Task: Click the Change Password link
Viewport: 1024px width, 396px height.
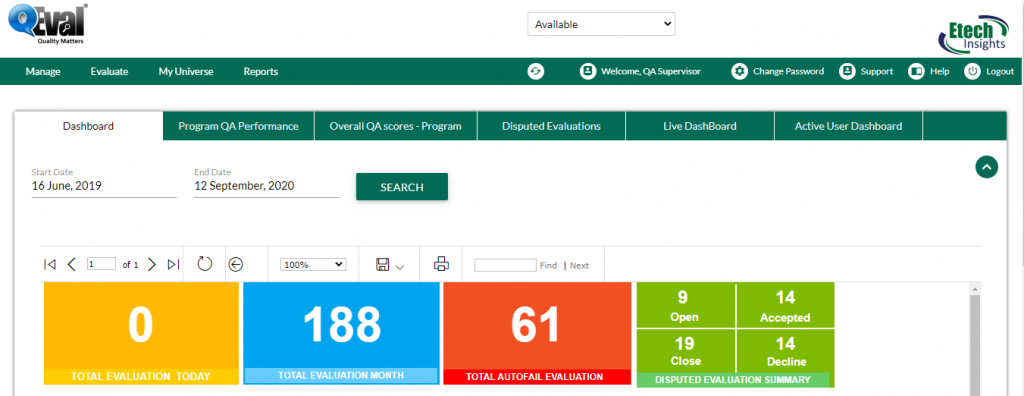Action: tap(788, 71)
